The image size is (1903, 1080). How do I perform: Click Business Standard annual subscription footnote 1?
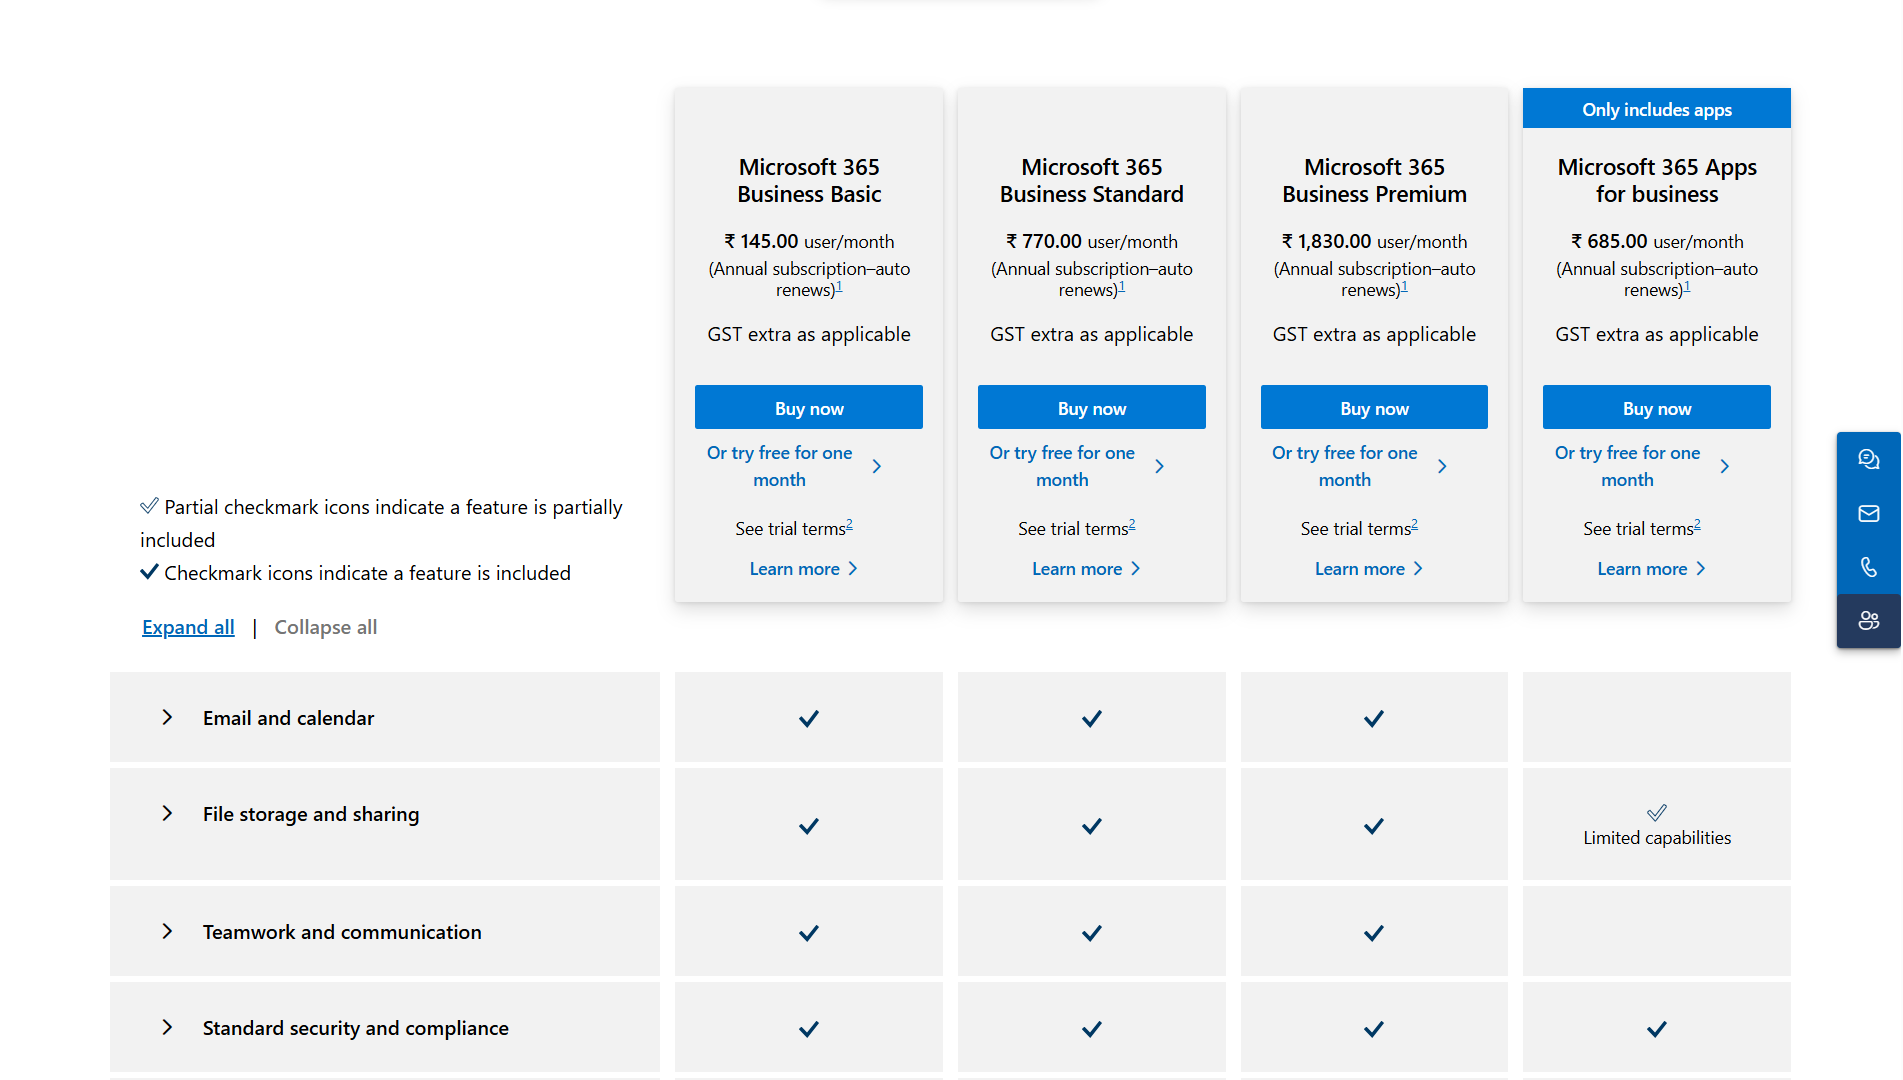point(1122,287)
